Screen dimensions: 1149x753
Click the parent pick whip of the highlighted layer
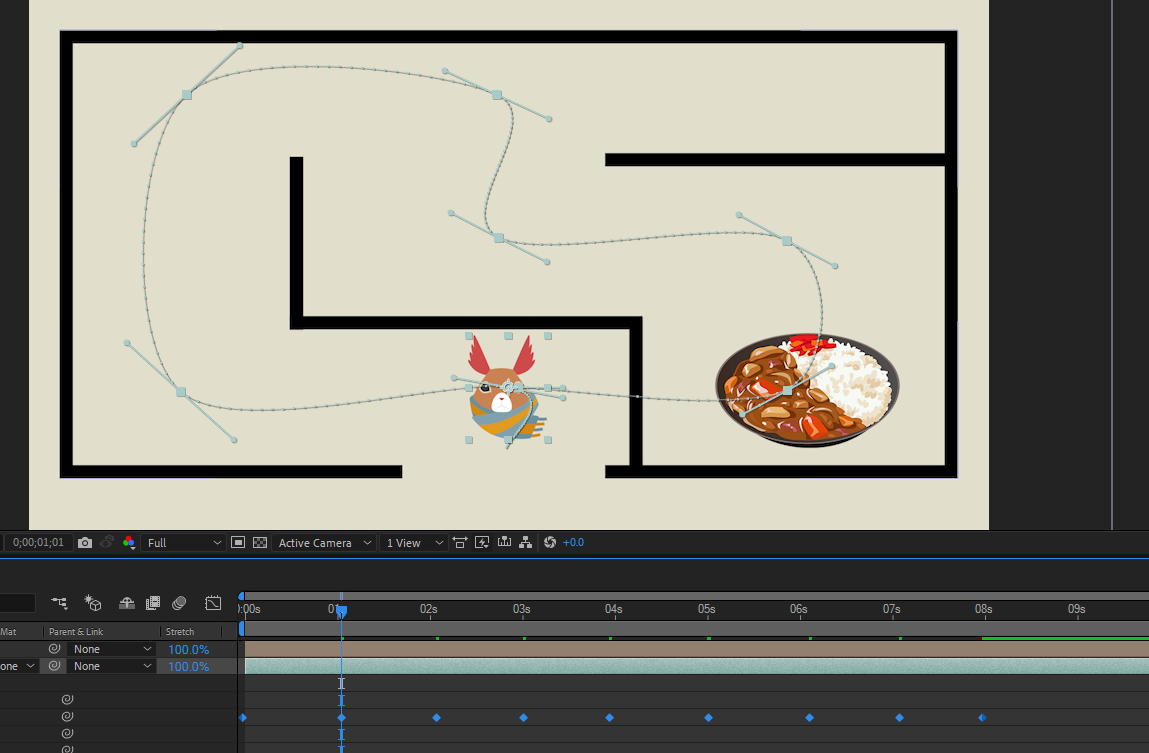point(54,665)
